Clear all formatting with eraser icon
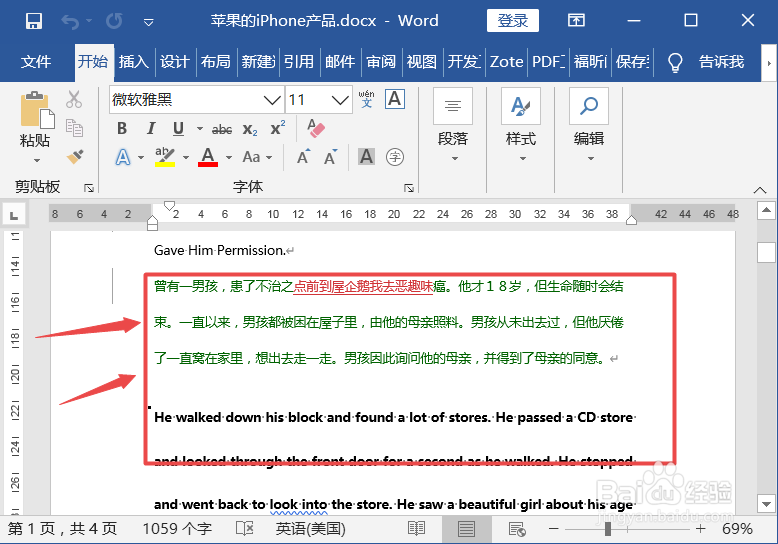Image resolution: width=778 pixels, height=544 pixels. point(316,128)
